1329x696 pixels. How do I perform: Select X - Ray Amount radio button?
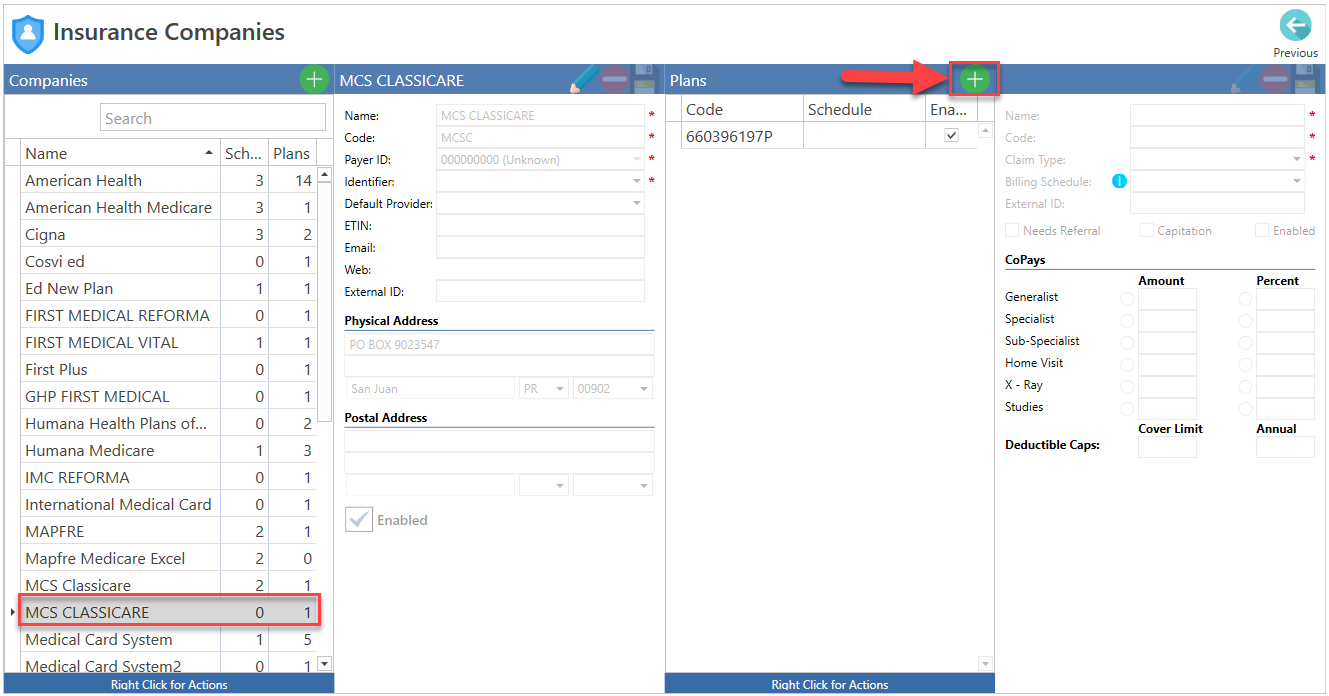point(1127,386)
